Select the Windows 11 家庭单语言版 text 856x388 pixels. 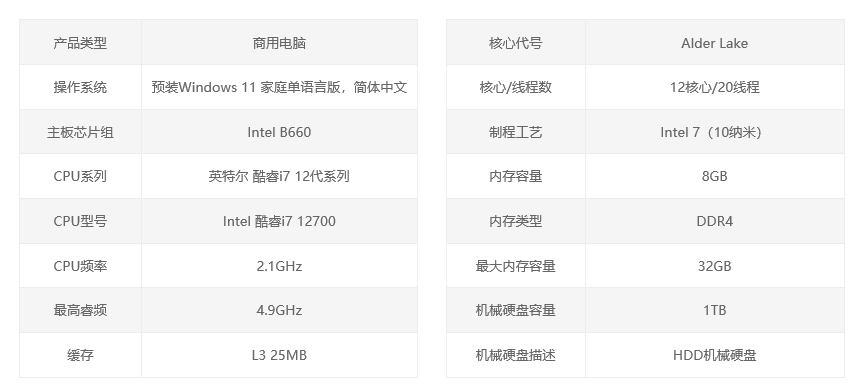pyautogui.click(x=259, y=87)
